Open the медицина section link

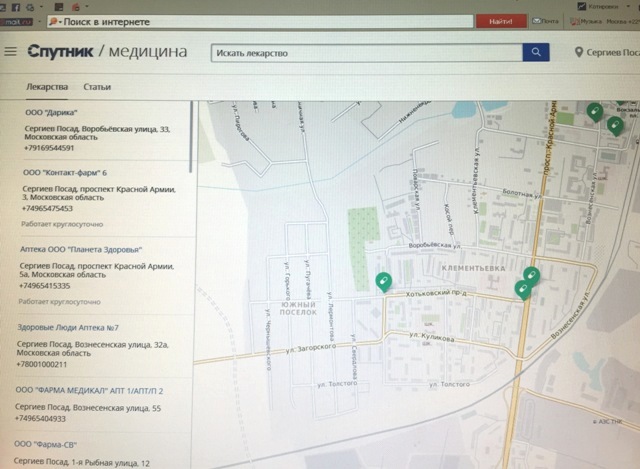(x=148, y=51)
